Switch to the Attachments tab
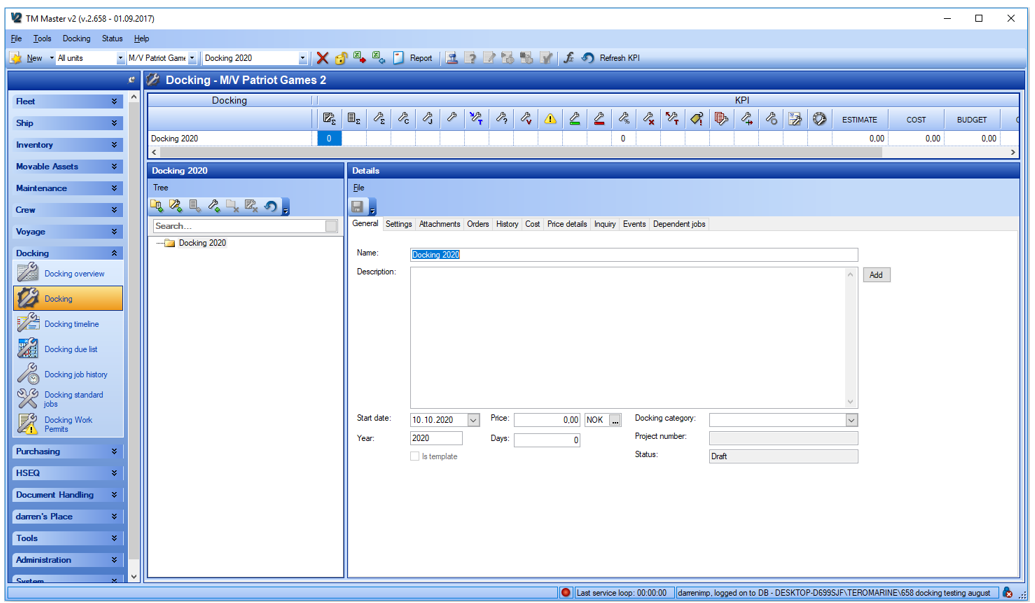 440,224
